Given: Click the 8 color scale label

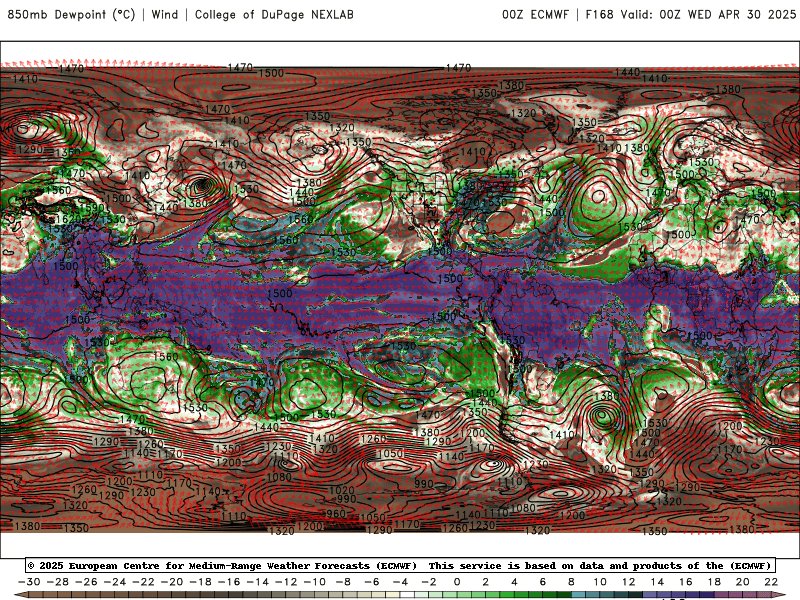Looking at the screenshot, I should [x=571, y=582].
